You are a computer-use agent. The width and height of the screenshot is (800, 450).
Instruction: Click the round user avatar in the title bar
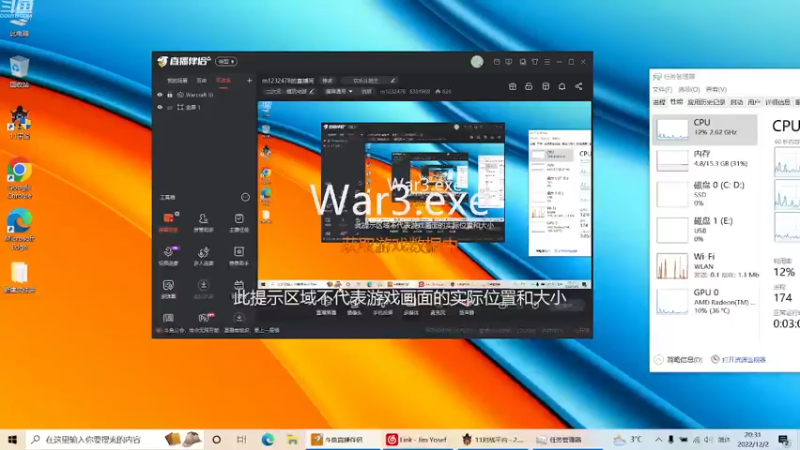[477, 62]
